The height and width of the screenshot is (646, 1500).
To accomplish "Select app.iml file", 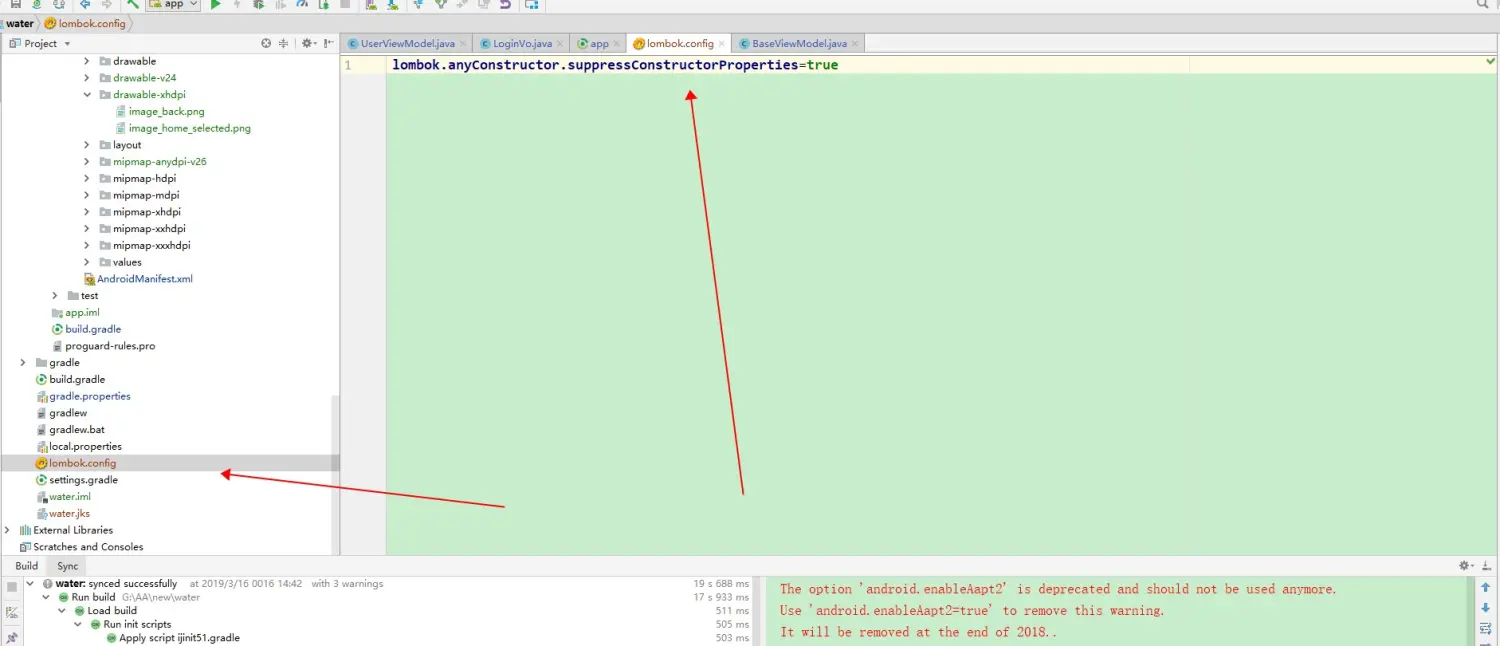I will pyautogui.click(x=82, y=312).
